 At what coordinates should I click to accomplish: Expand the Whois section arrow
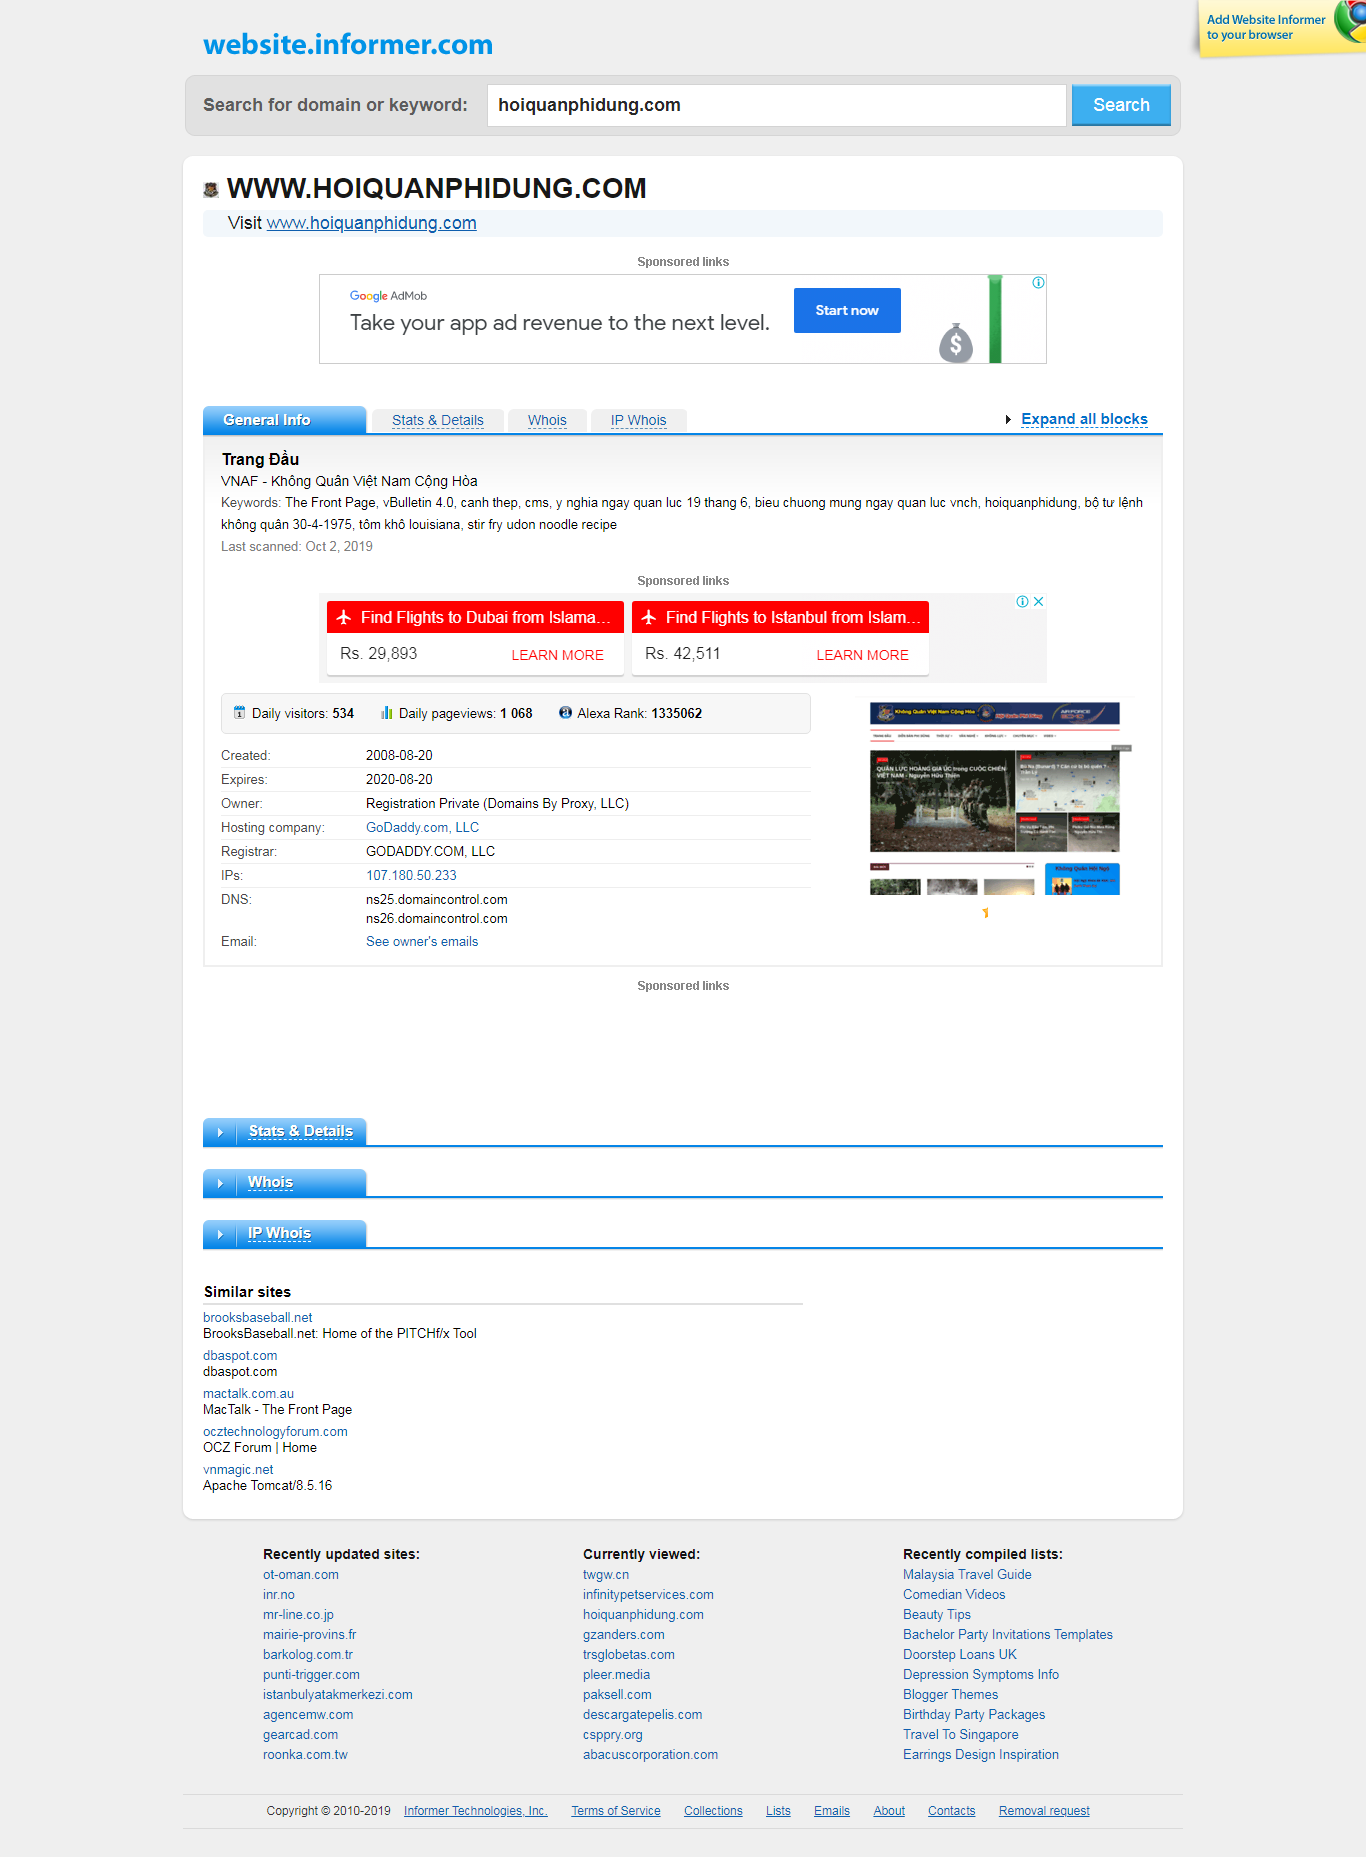[220, 1183]
